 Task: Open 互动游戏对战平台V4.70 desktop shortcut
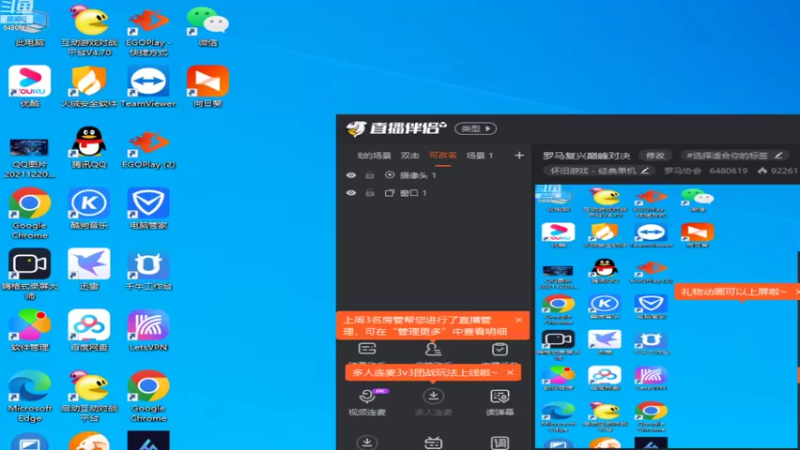click(x=89, y=30)
